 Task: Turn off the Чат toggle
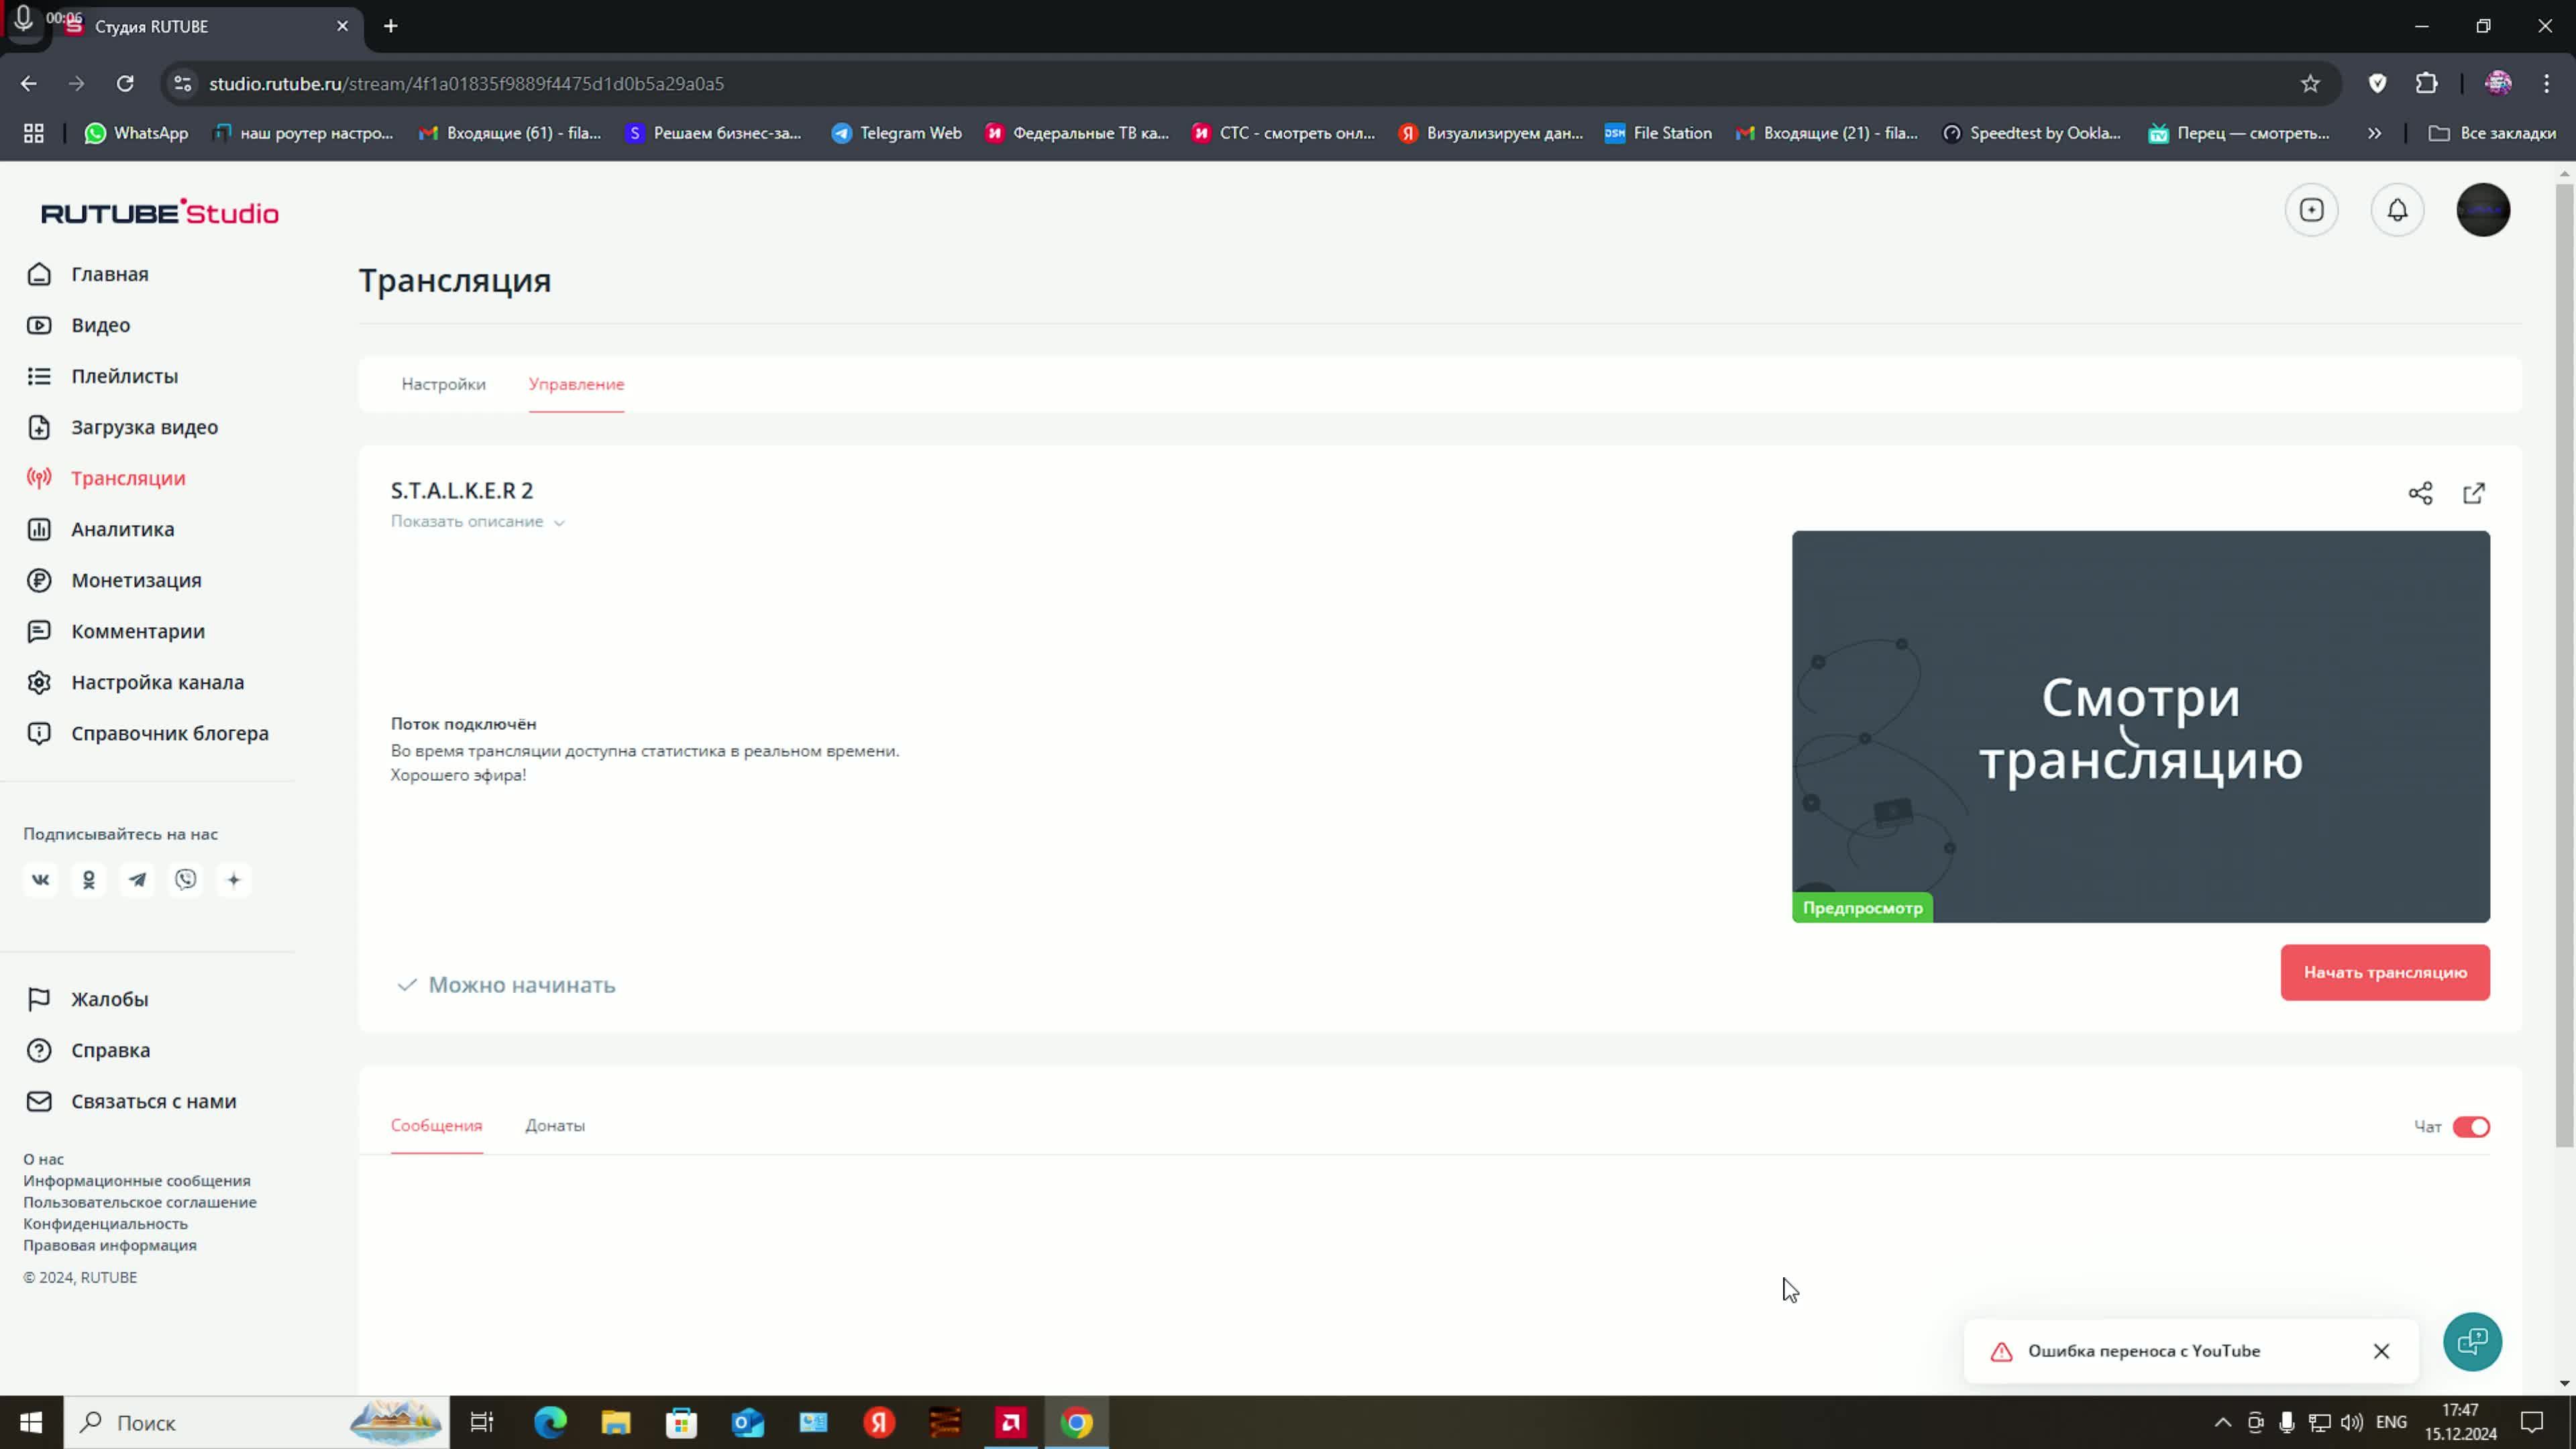point(2471,1127)
